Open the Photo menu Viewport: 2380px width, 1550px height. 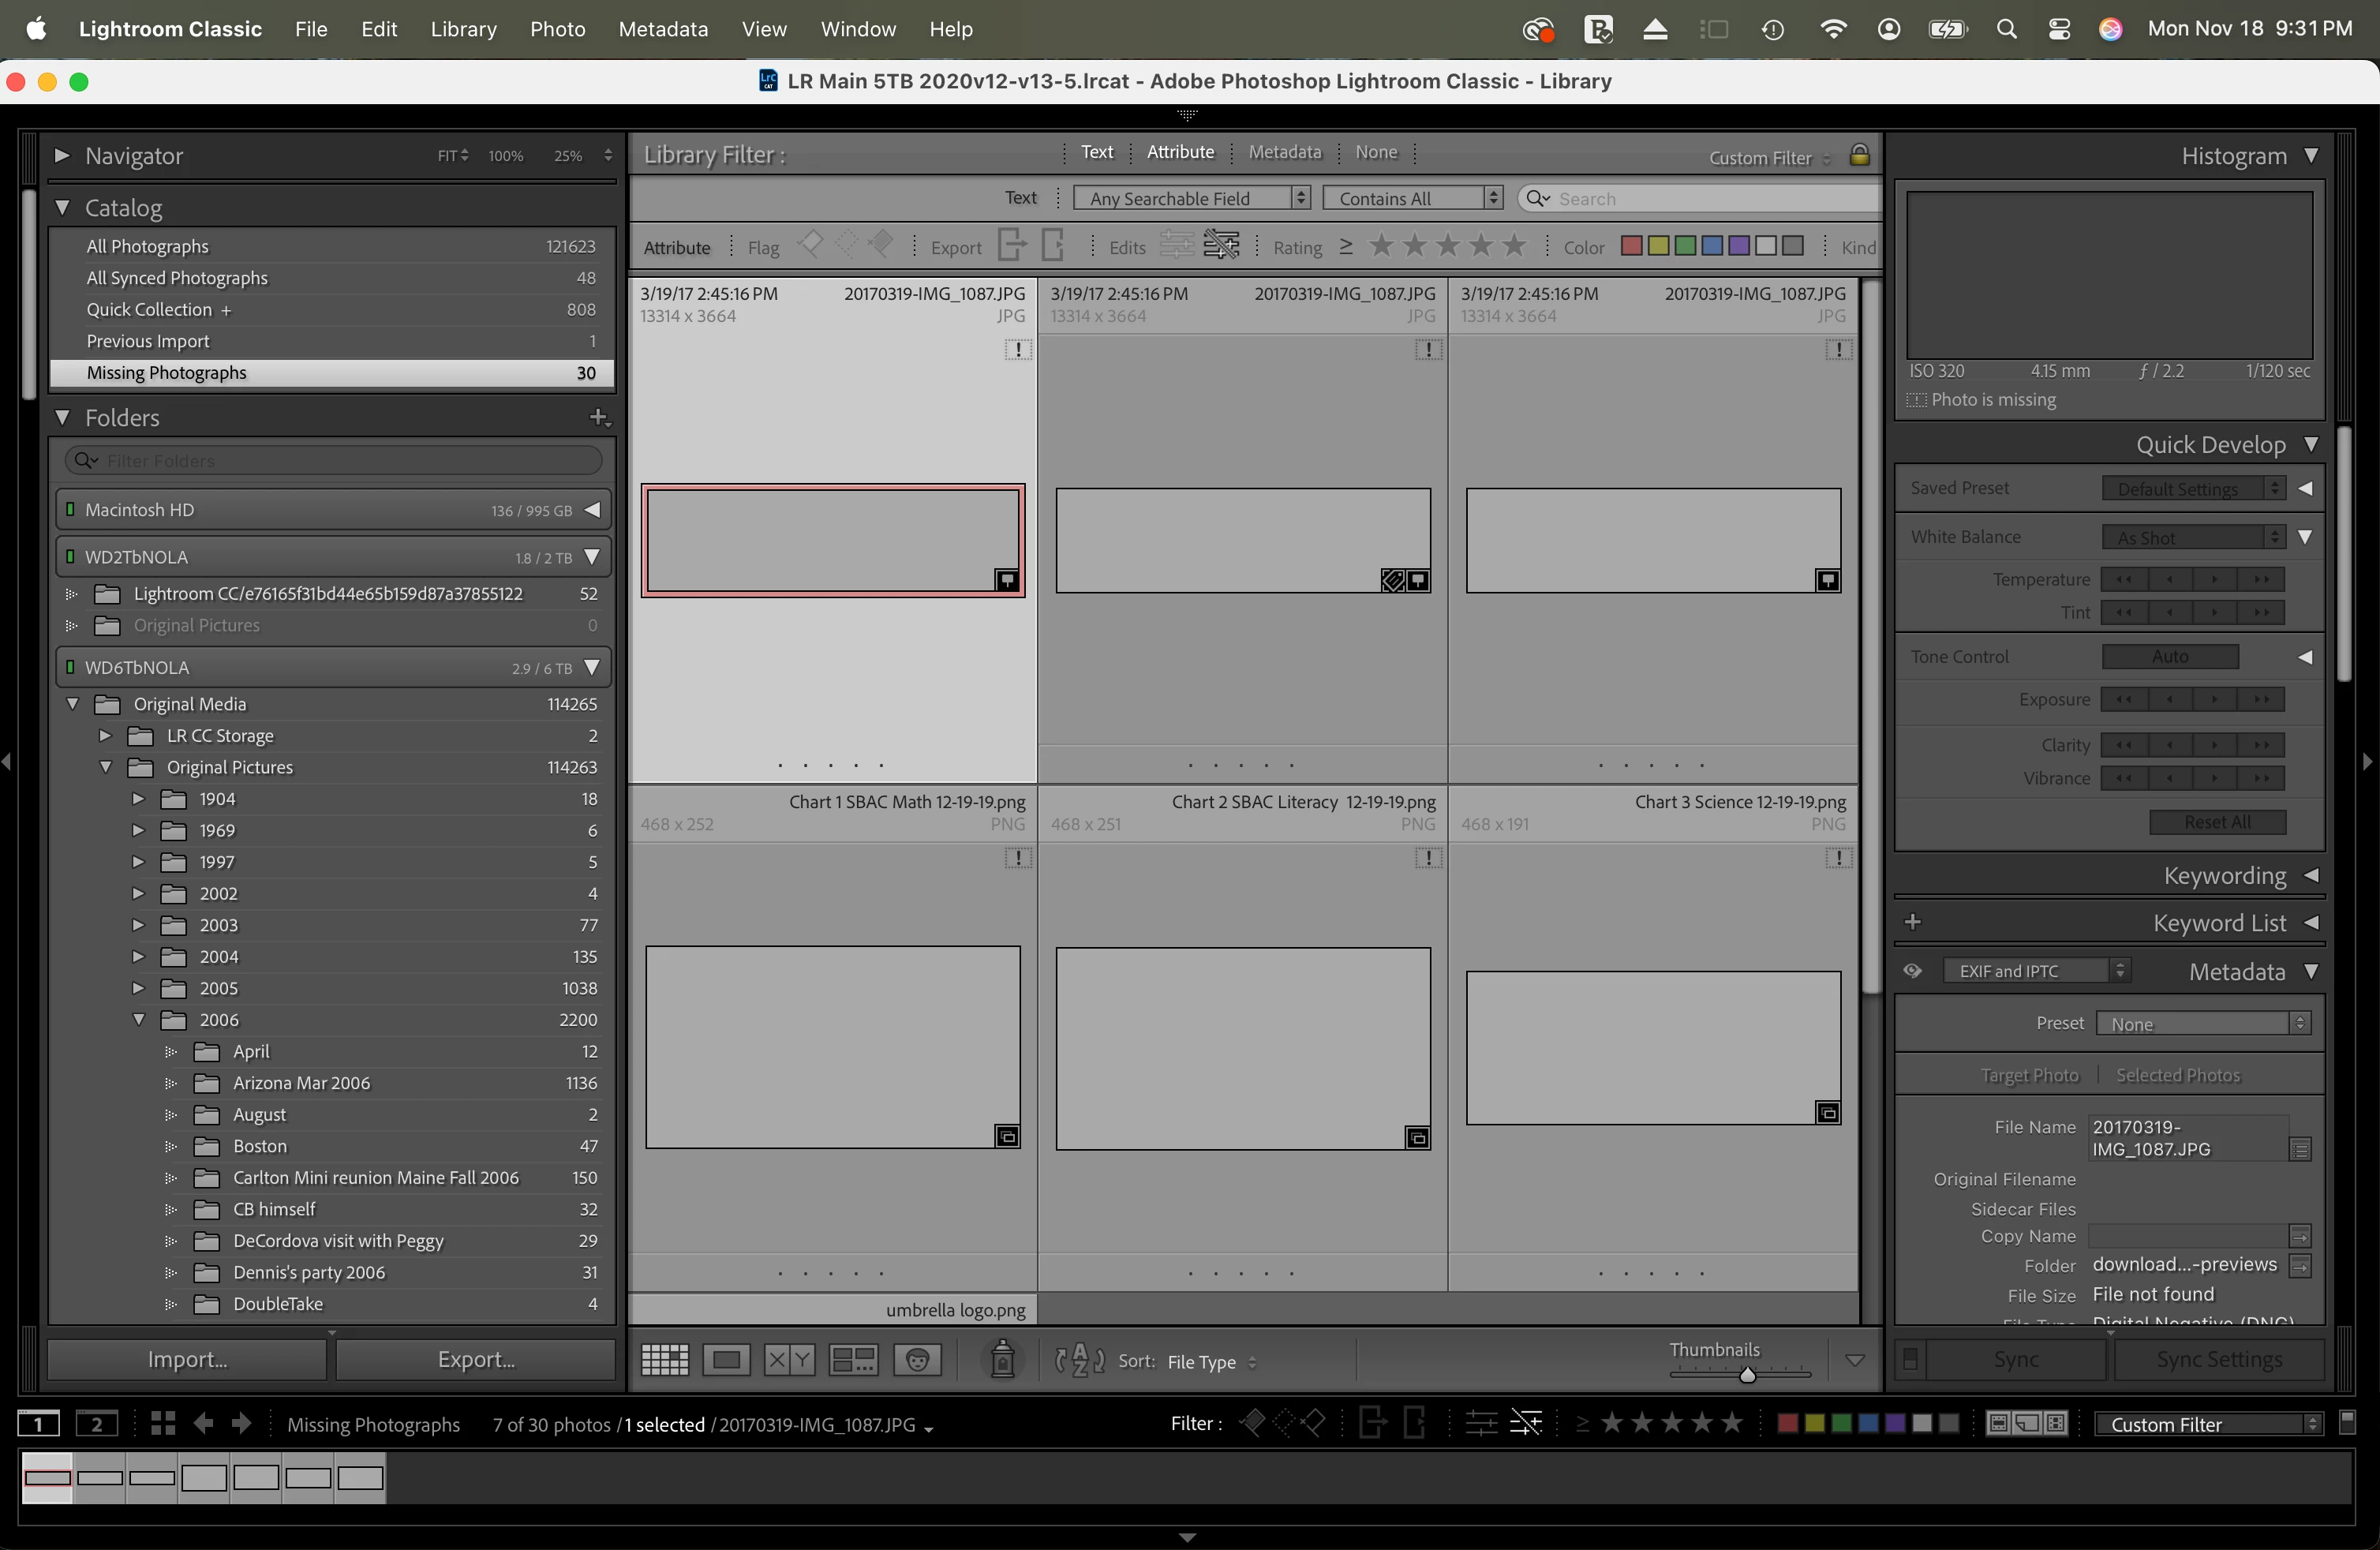(x=557, y=29)
